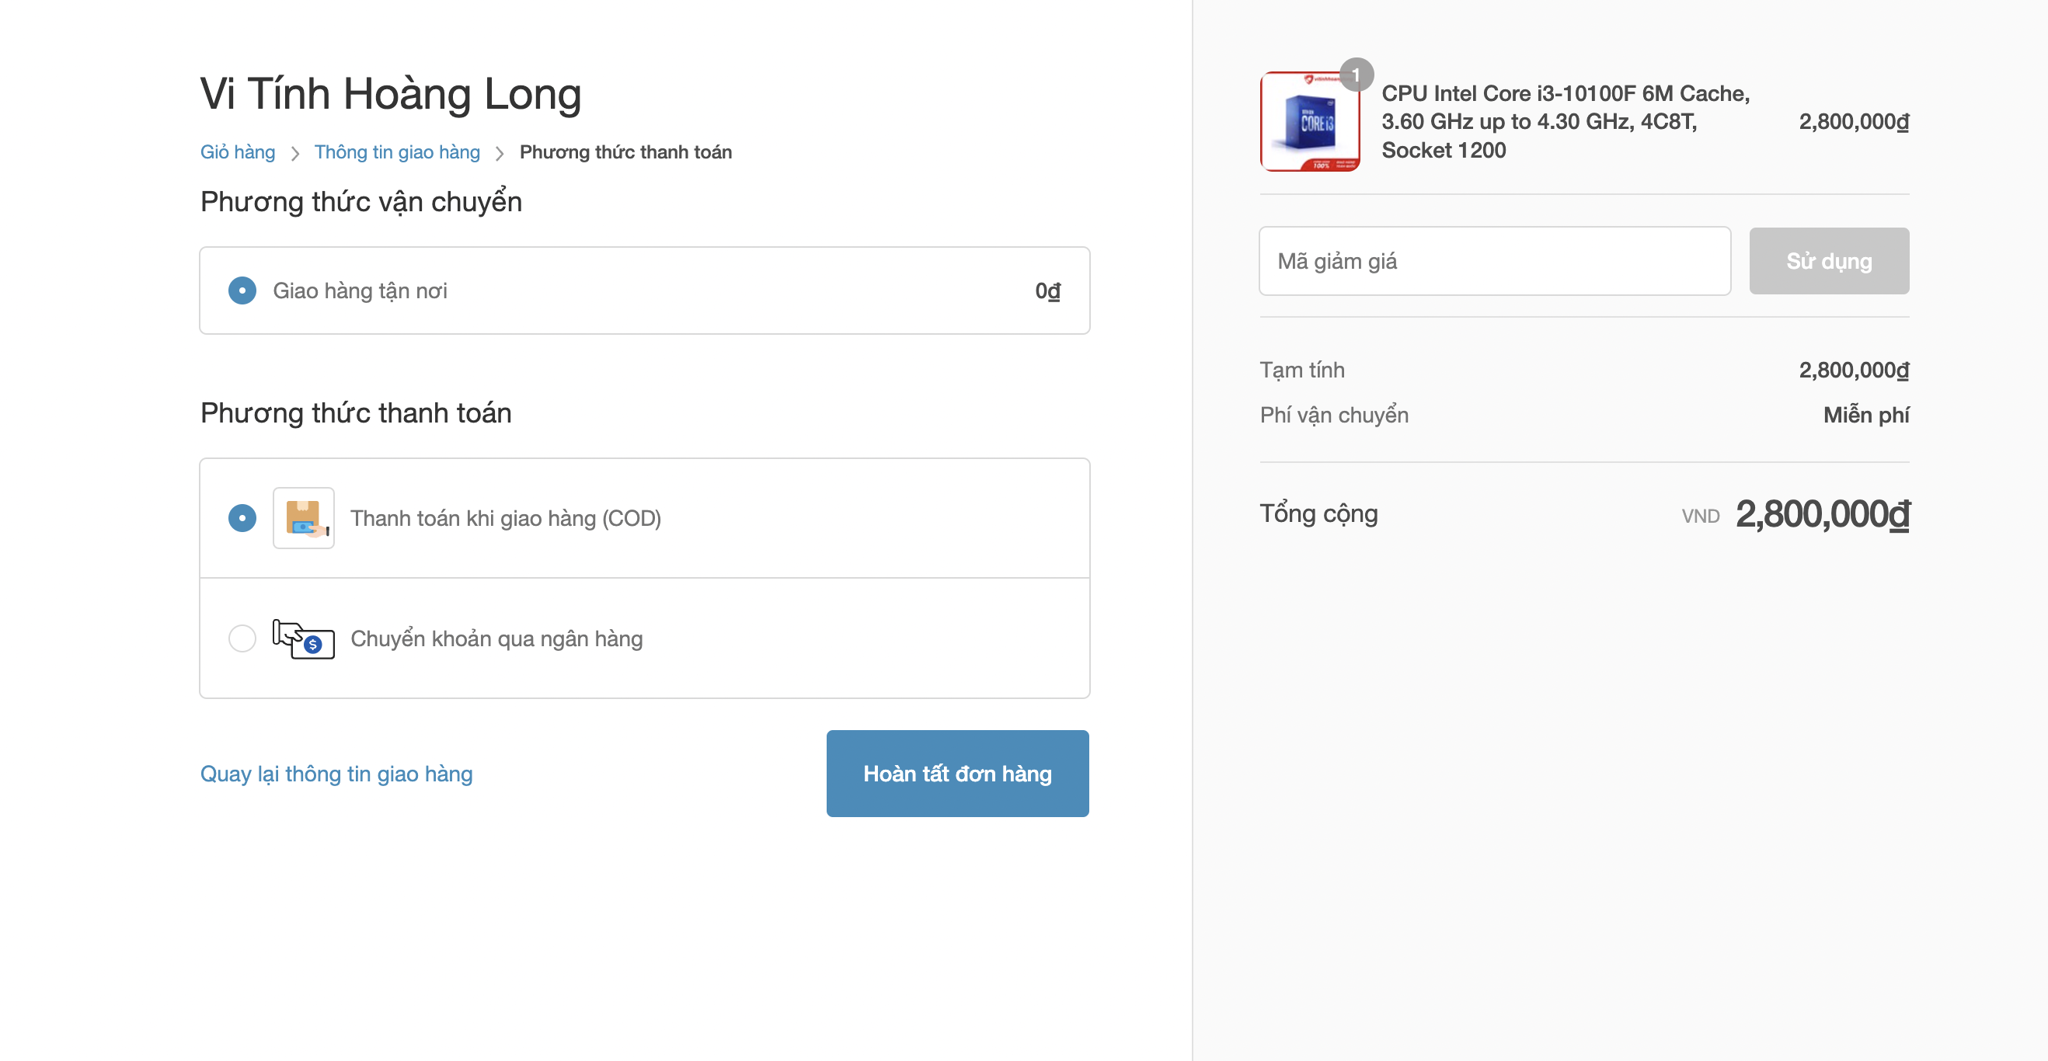Screen dimensions: 2048x1061
Task: Click the Phương thức vận chuyển heading
Action: [361, 202]
